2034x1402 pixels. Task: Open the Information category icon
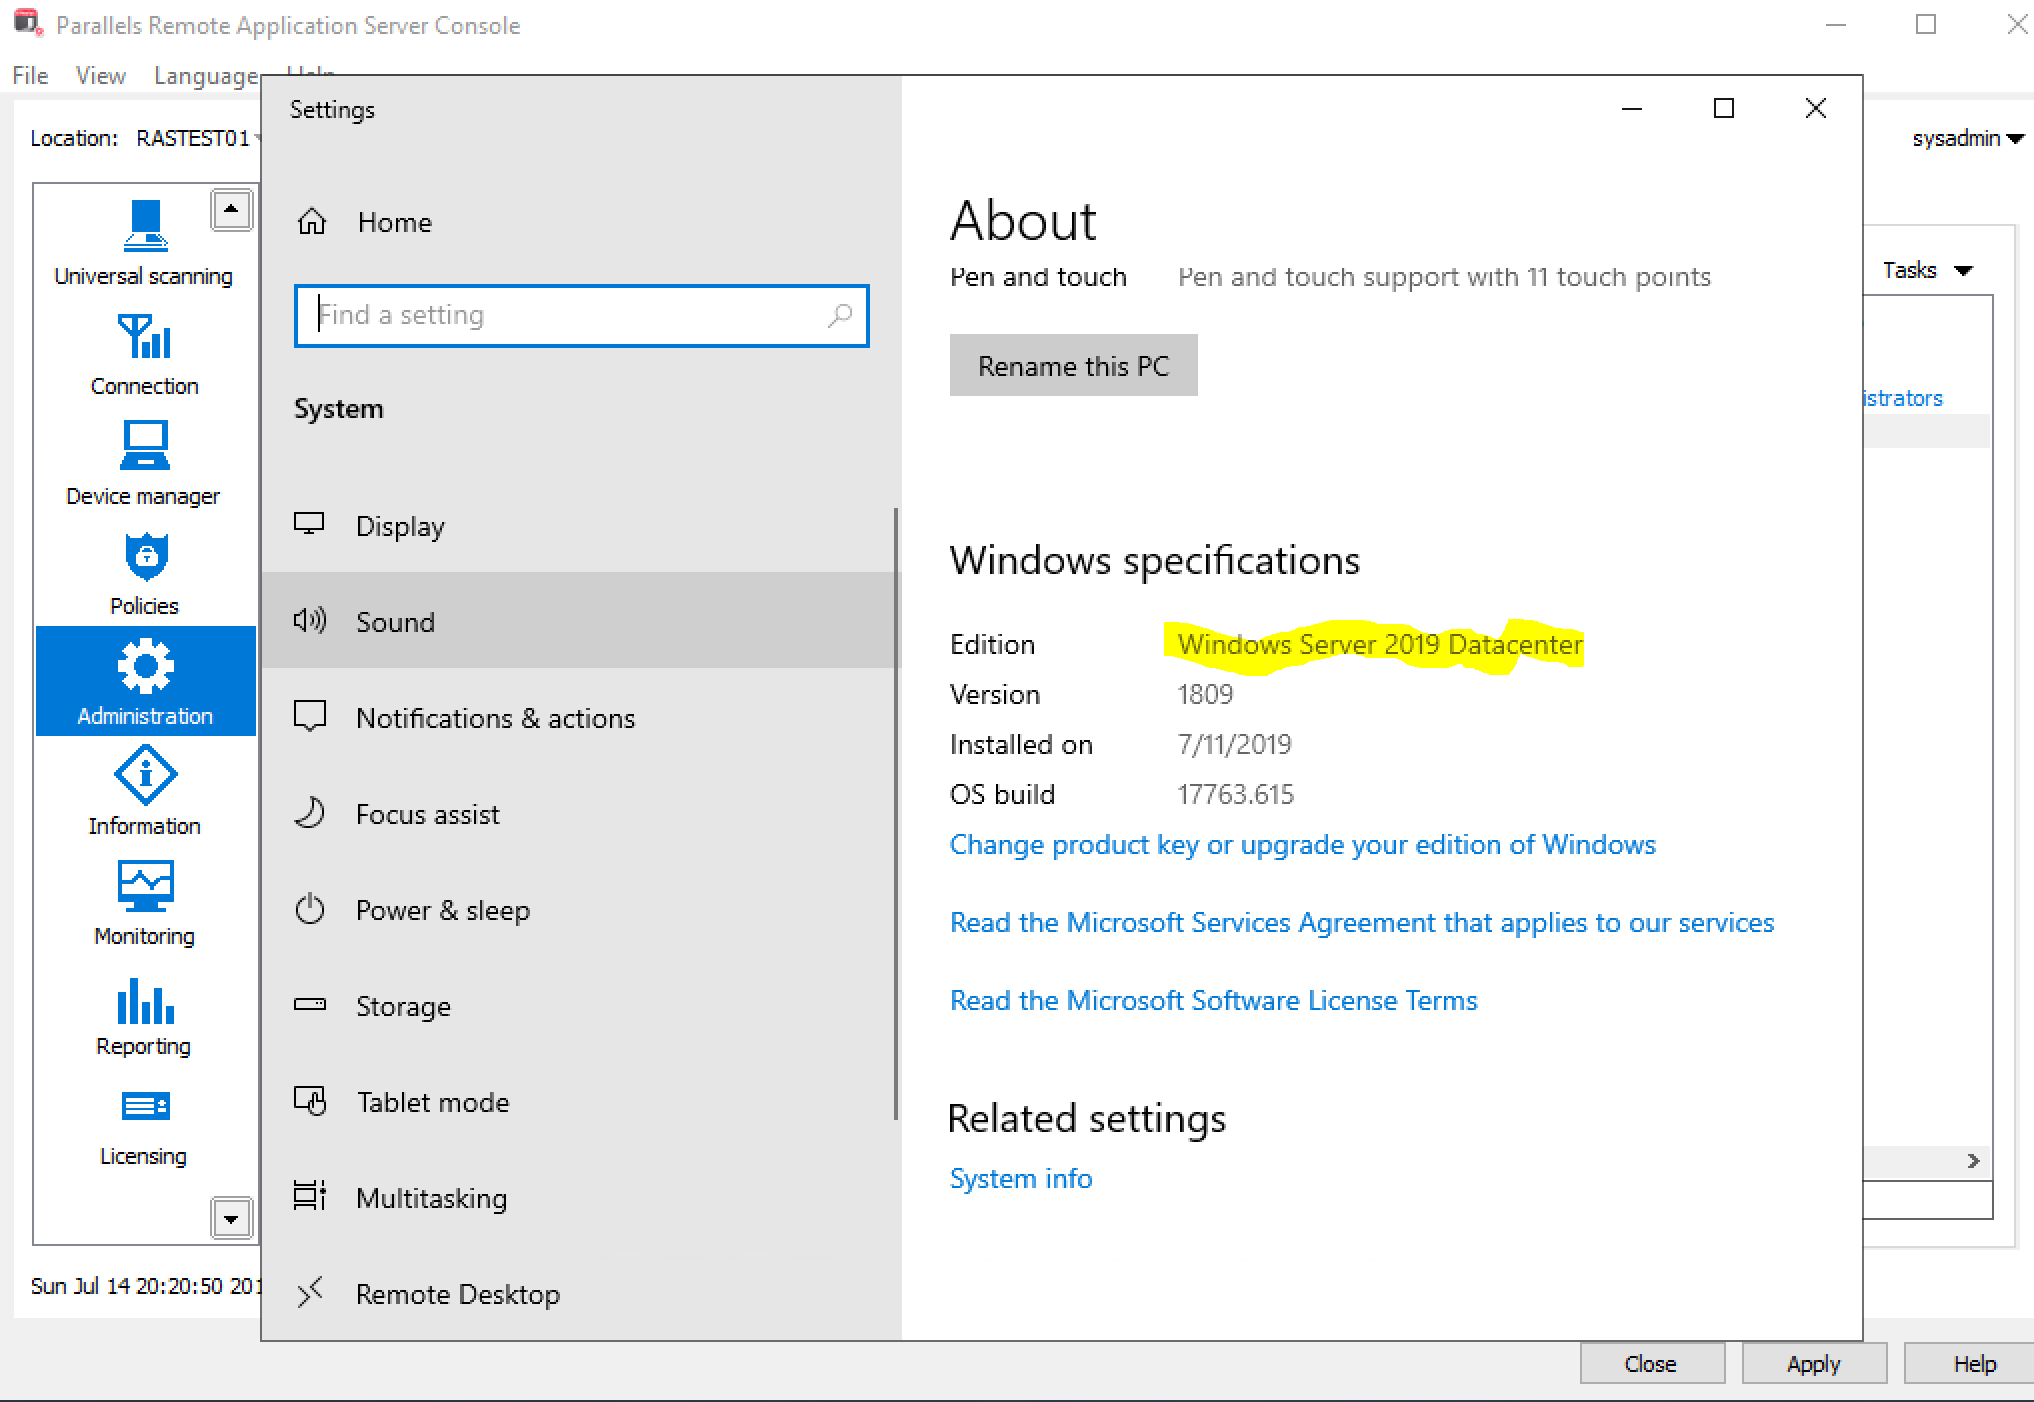145,775
